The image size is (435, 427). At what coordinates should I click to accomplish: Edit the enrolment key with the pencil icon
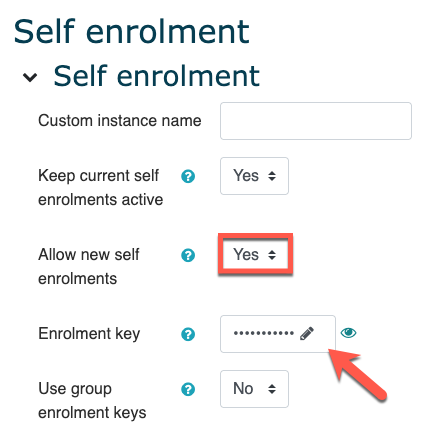point(307,333)
